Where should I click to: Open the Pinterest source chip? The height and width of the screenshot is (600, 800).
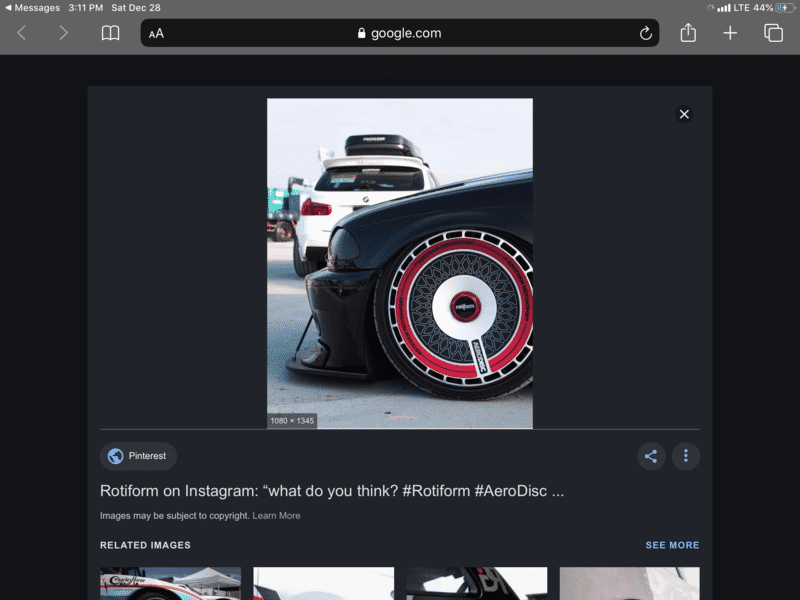tap(138, 456)
